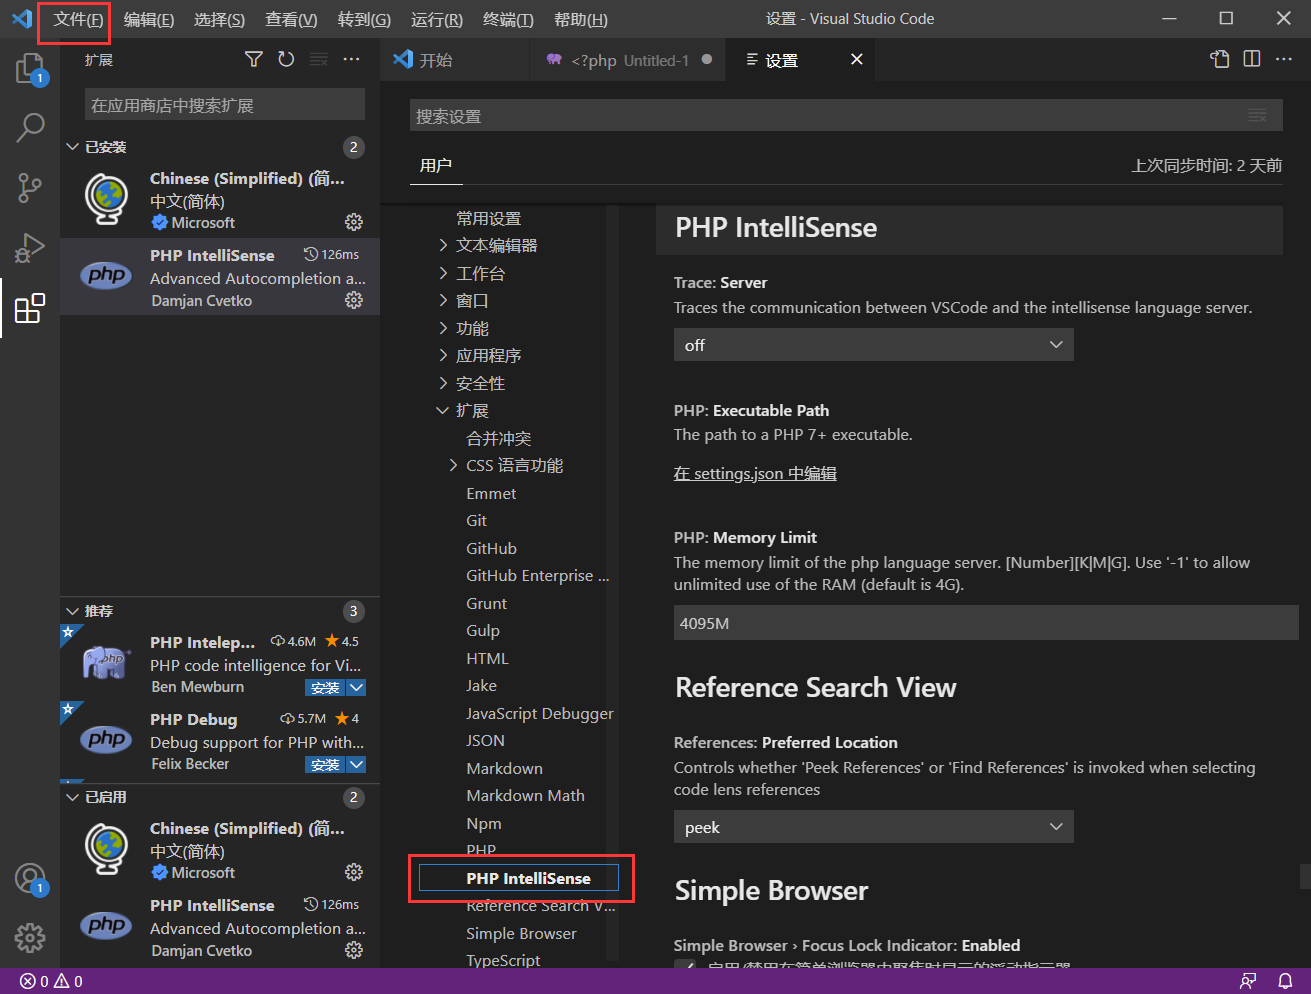Open the 编辑(E) menu

pos(149,19)
